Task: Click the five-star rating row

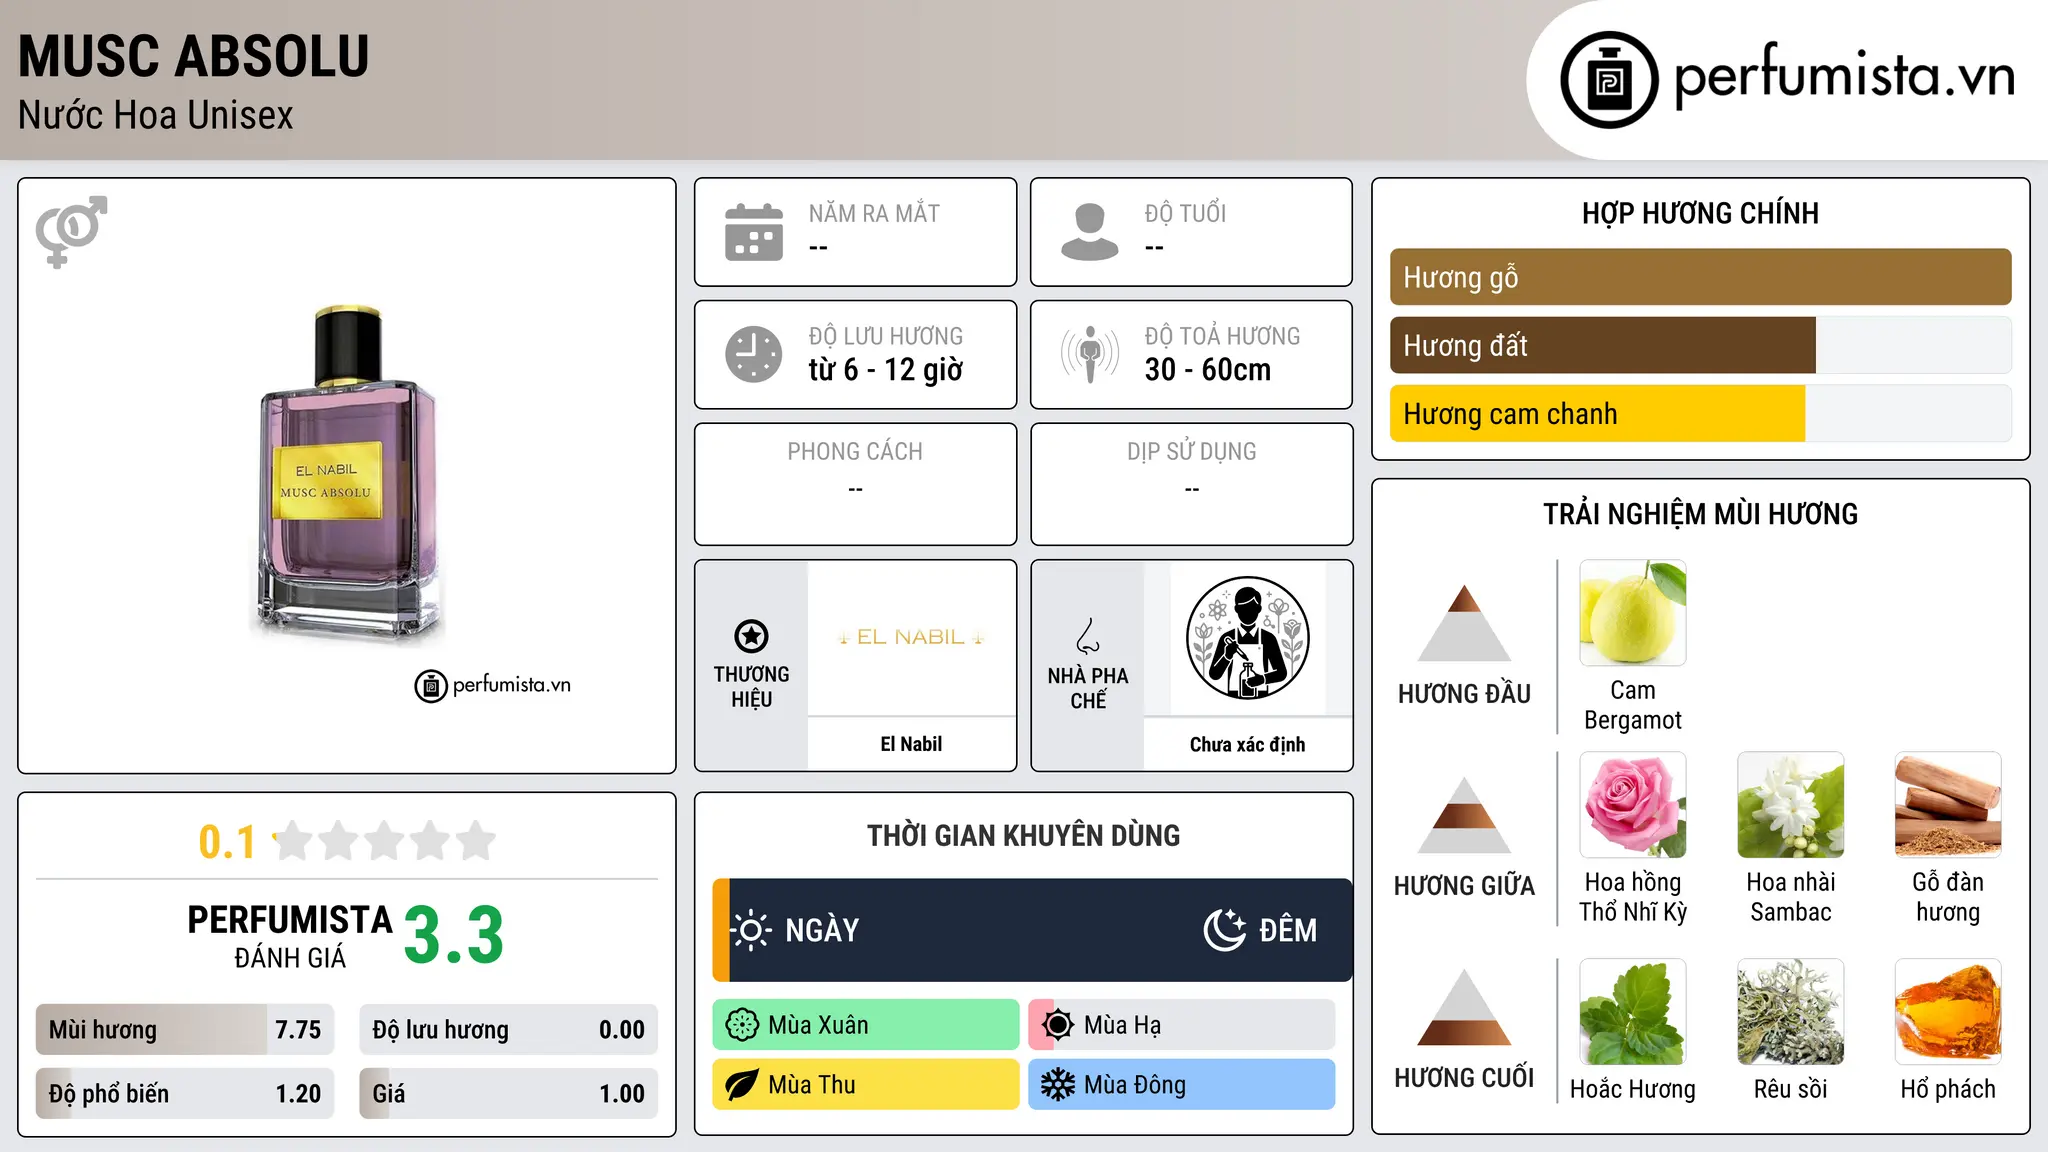Action: pos(385,841)
